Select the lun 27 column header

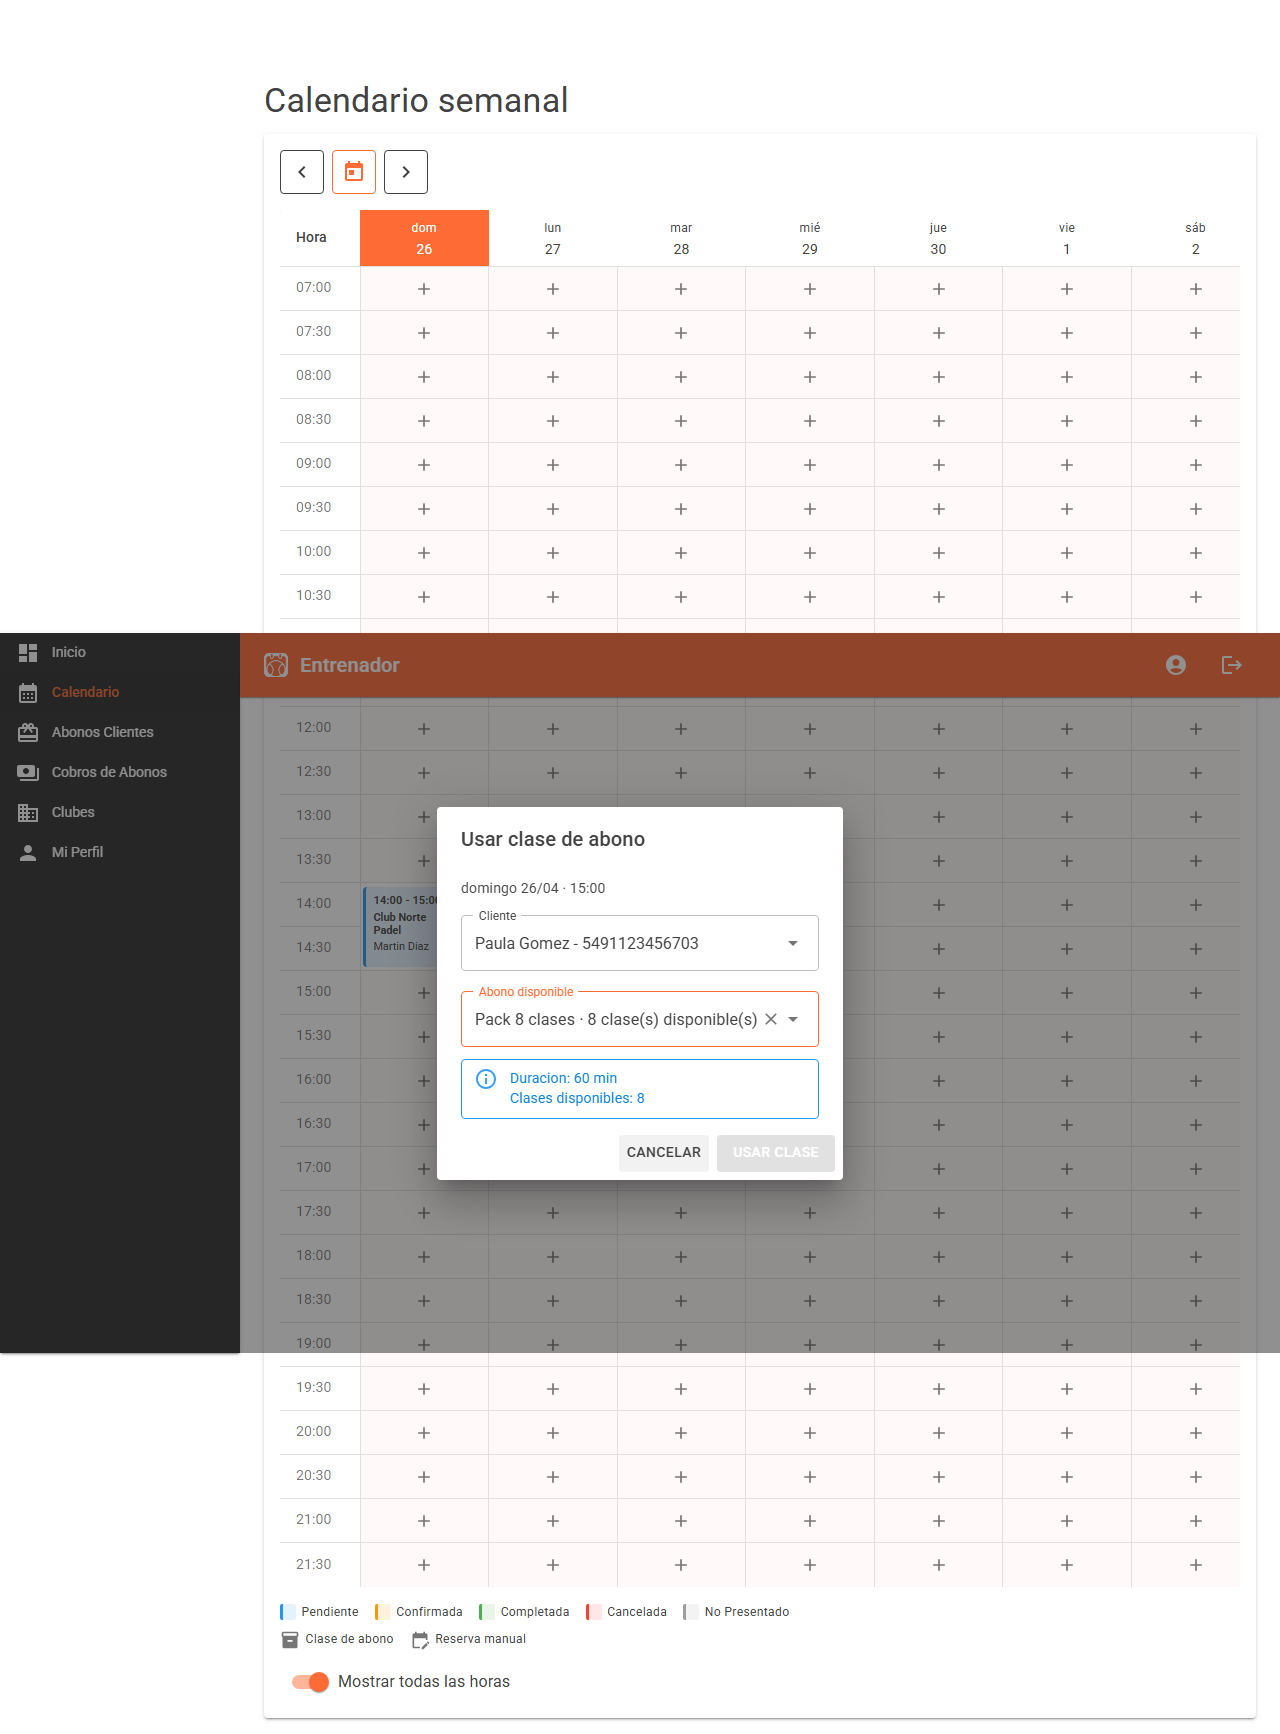coord(553,238)
